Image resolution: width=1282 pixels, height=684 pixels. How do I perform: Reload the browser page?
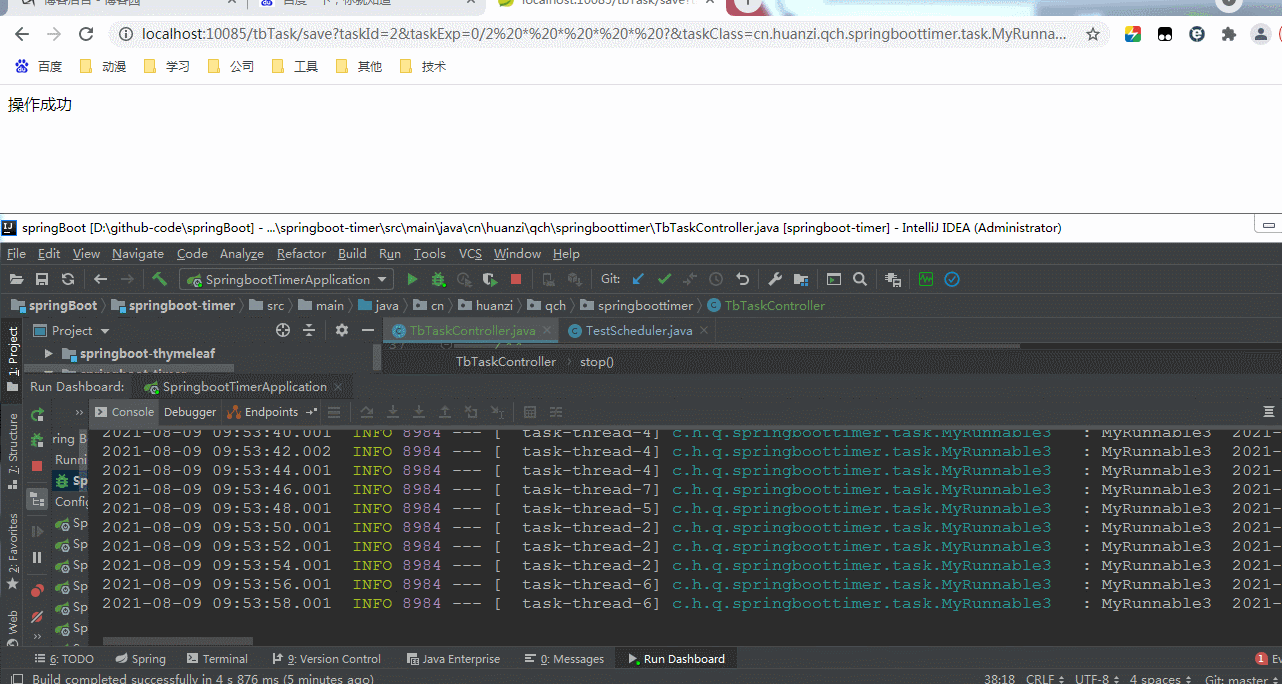[86, 34]
